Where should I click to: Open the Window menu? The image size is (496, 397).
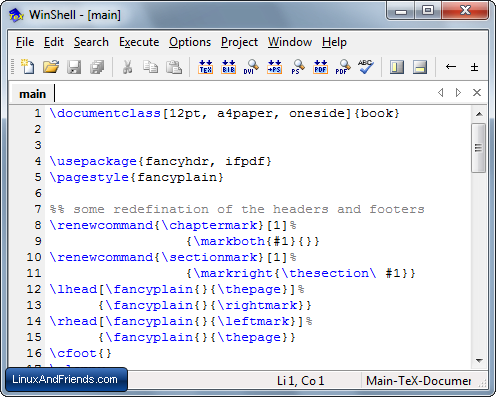pyautogui.click(x=290, y=42)
